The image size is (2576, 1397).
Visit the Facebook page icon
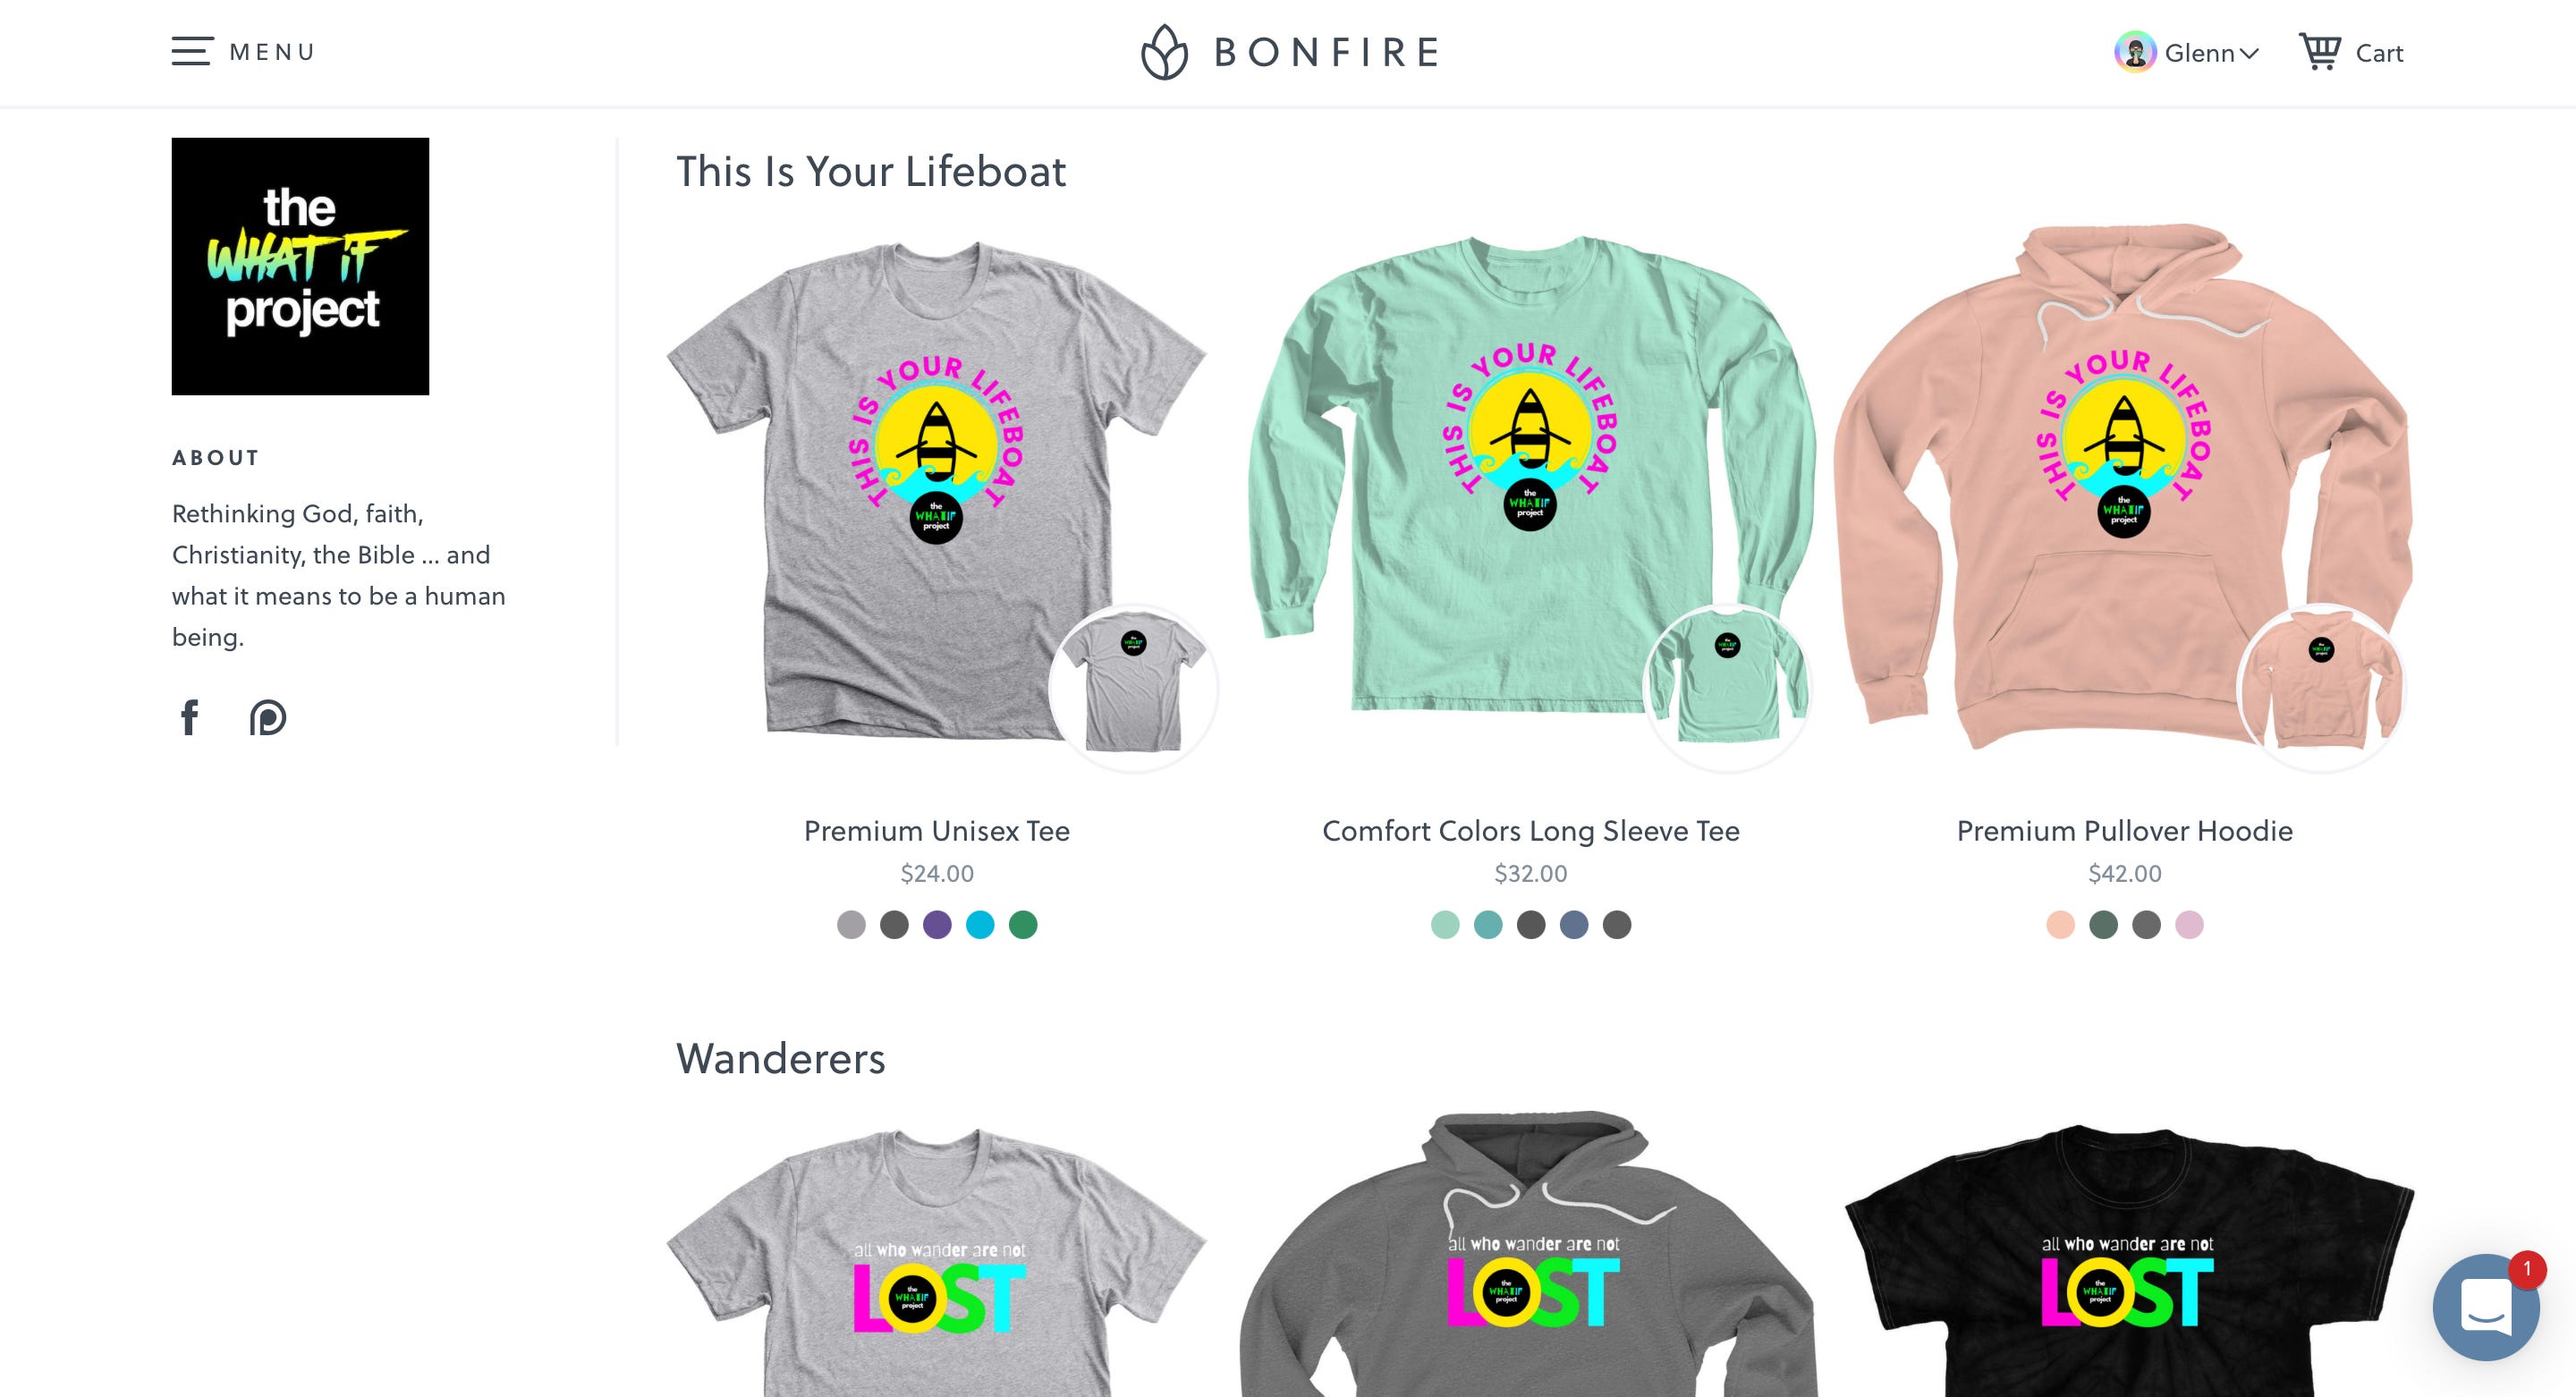[190, 717]
